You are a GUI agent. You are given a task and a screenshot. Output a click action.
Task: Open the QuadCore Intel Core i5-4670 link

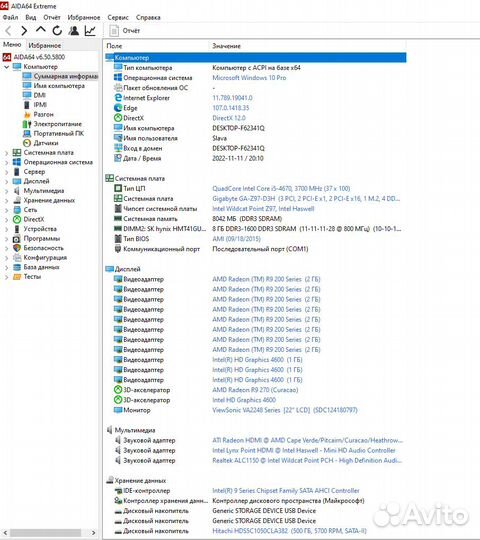click(281, 188)
